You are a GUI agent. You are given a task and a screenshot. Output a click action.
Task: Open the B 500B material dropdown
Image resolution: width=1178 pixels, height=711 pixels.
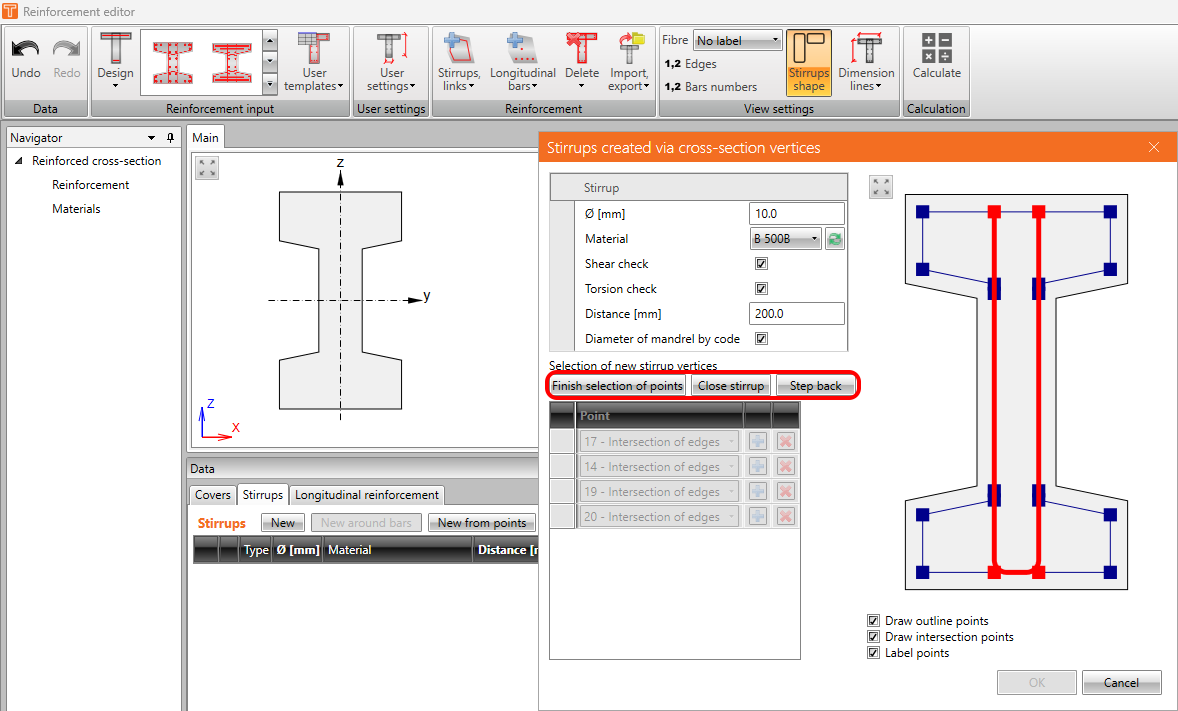coord(785,239)
